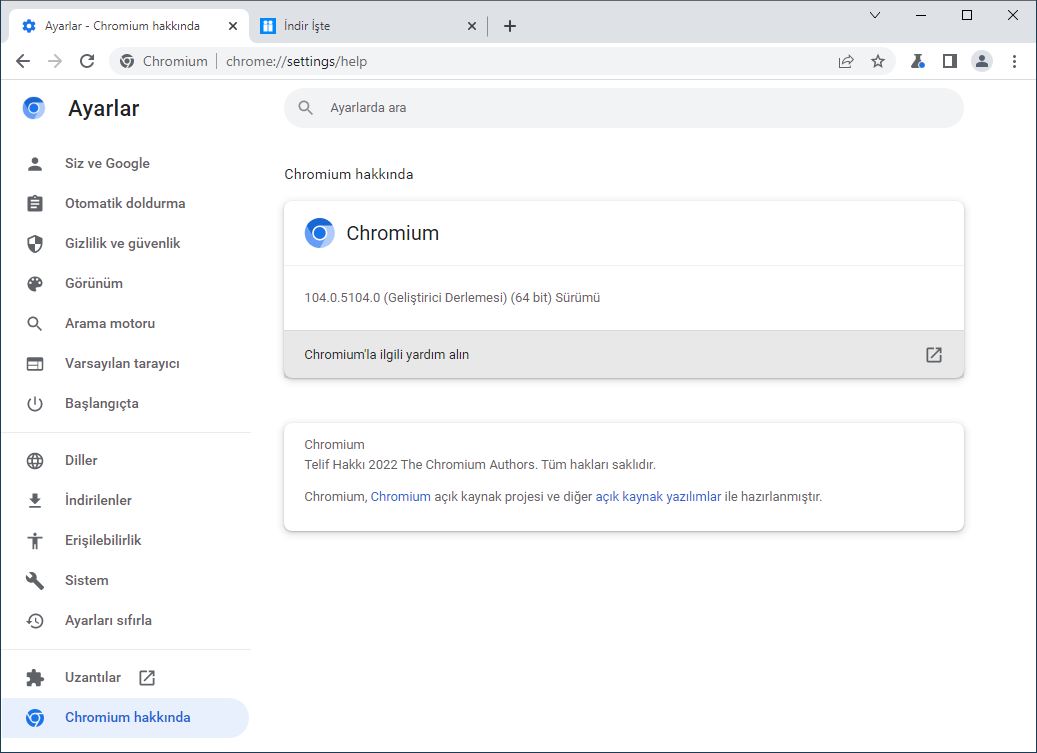Open the açık kaynak yazılımlar link

[658, 496]
